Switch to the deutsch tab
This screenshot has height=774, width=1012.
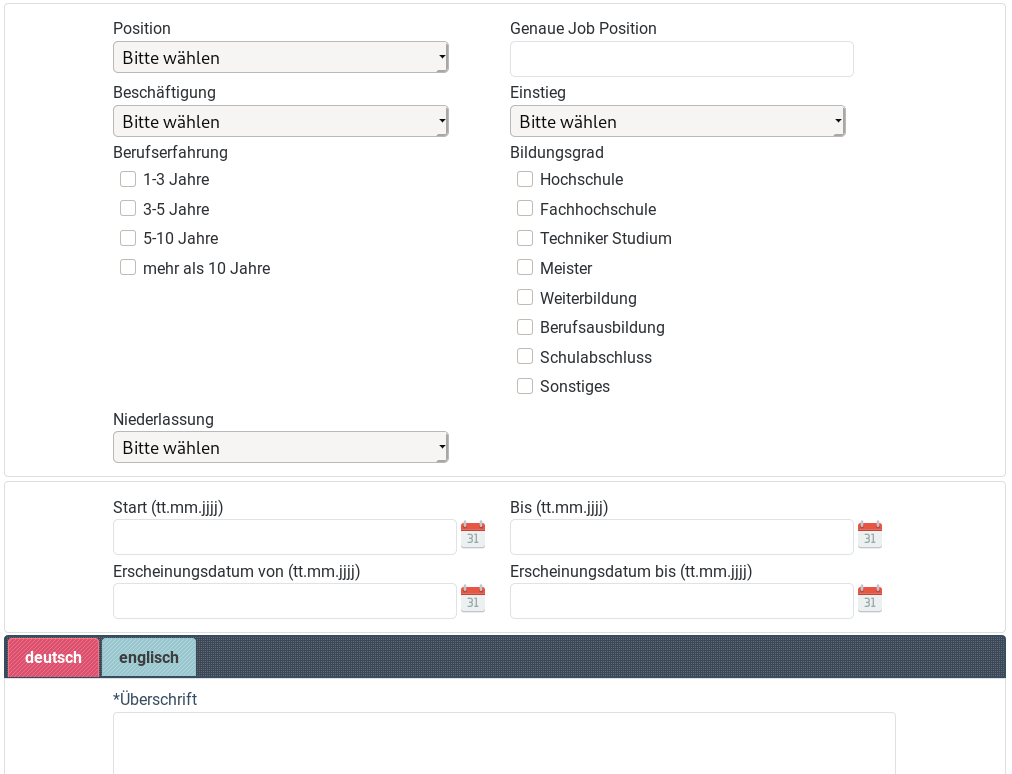tap(53, 657)
